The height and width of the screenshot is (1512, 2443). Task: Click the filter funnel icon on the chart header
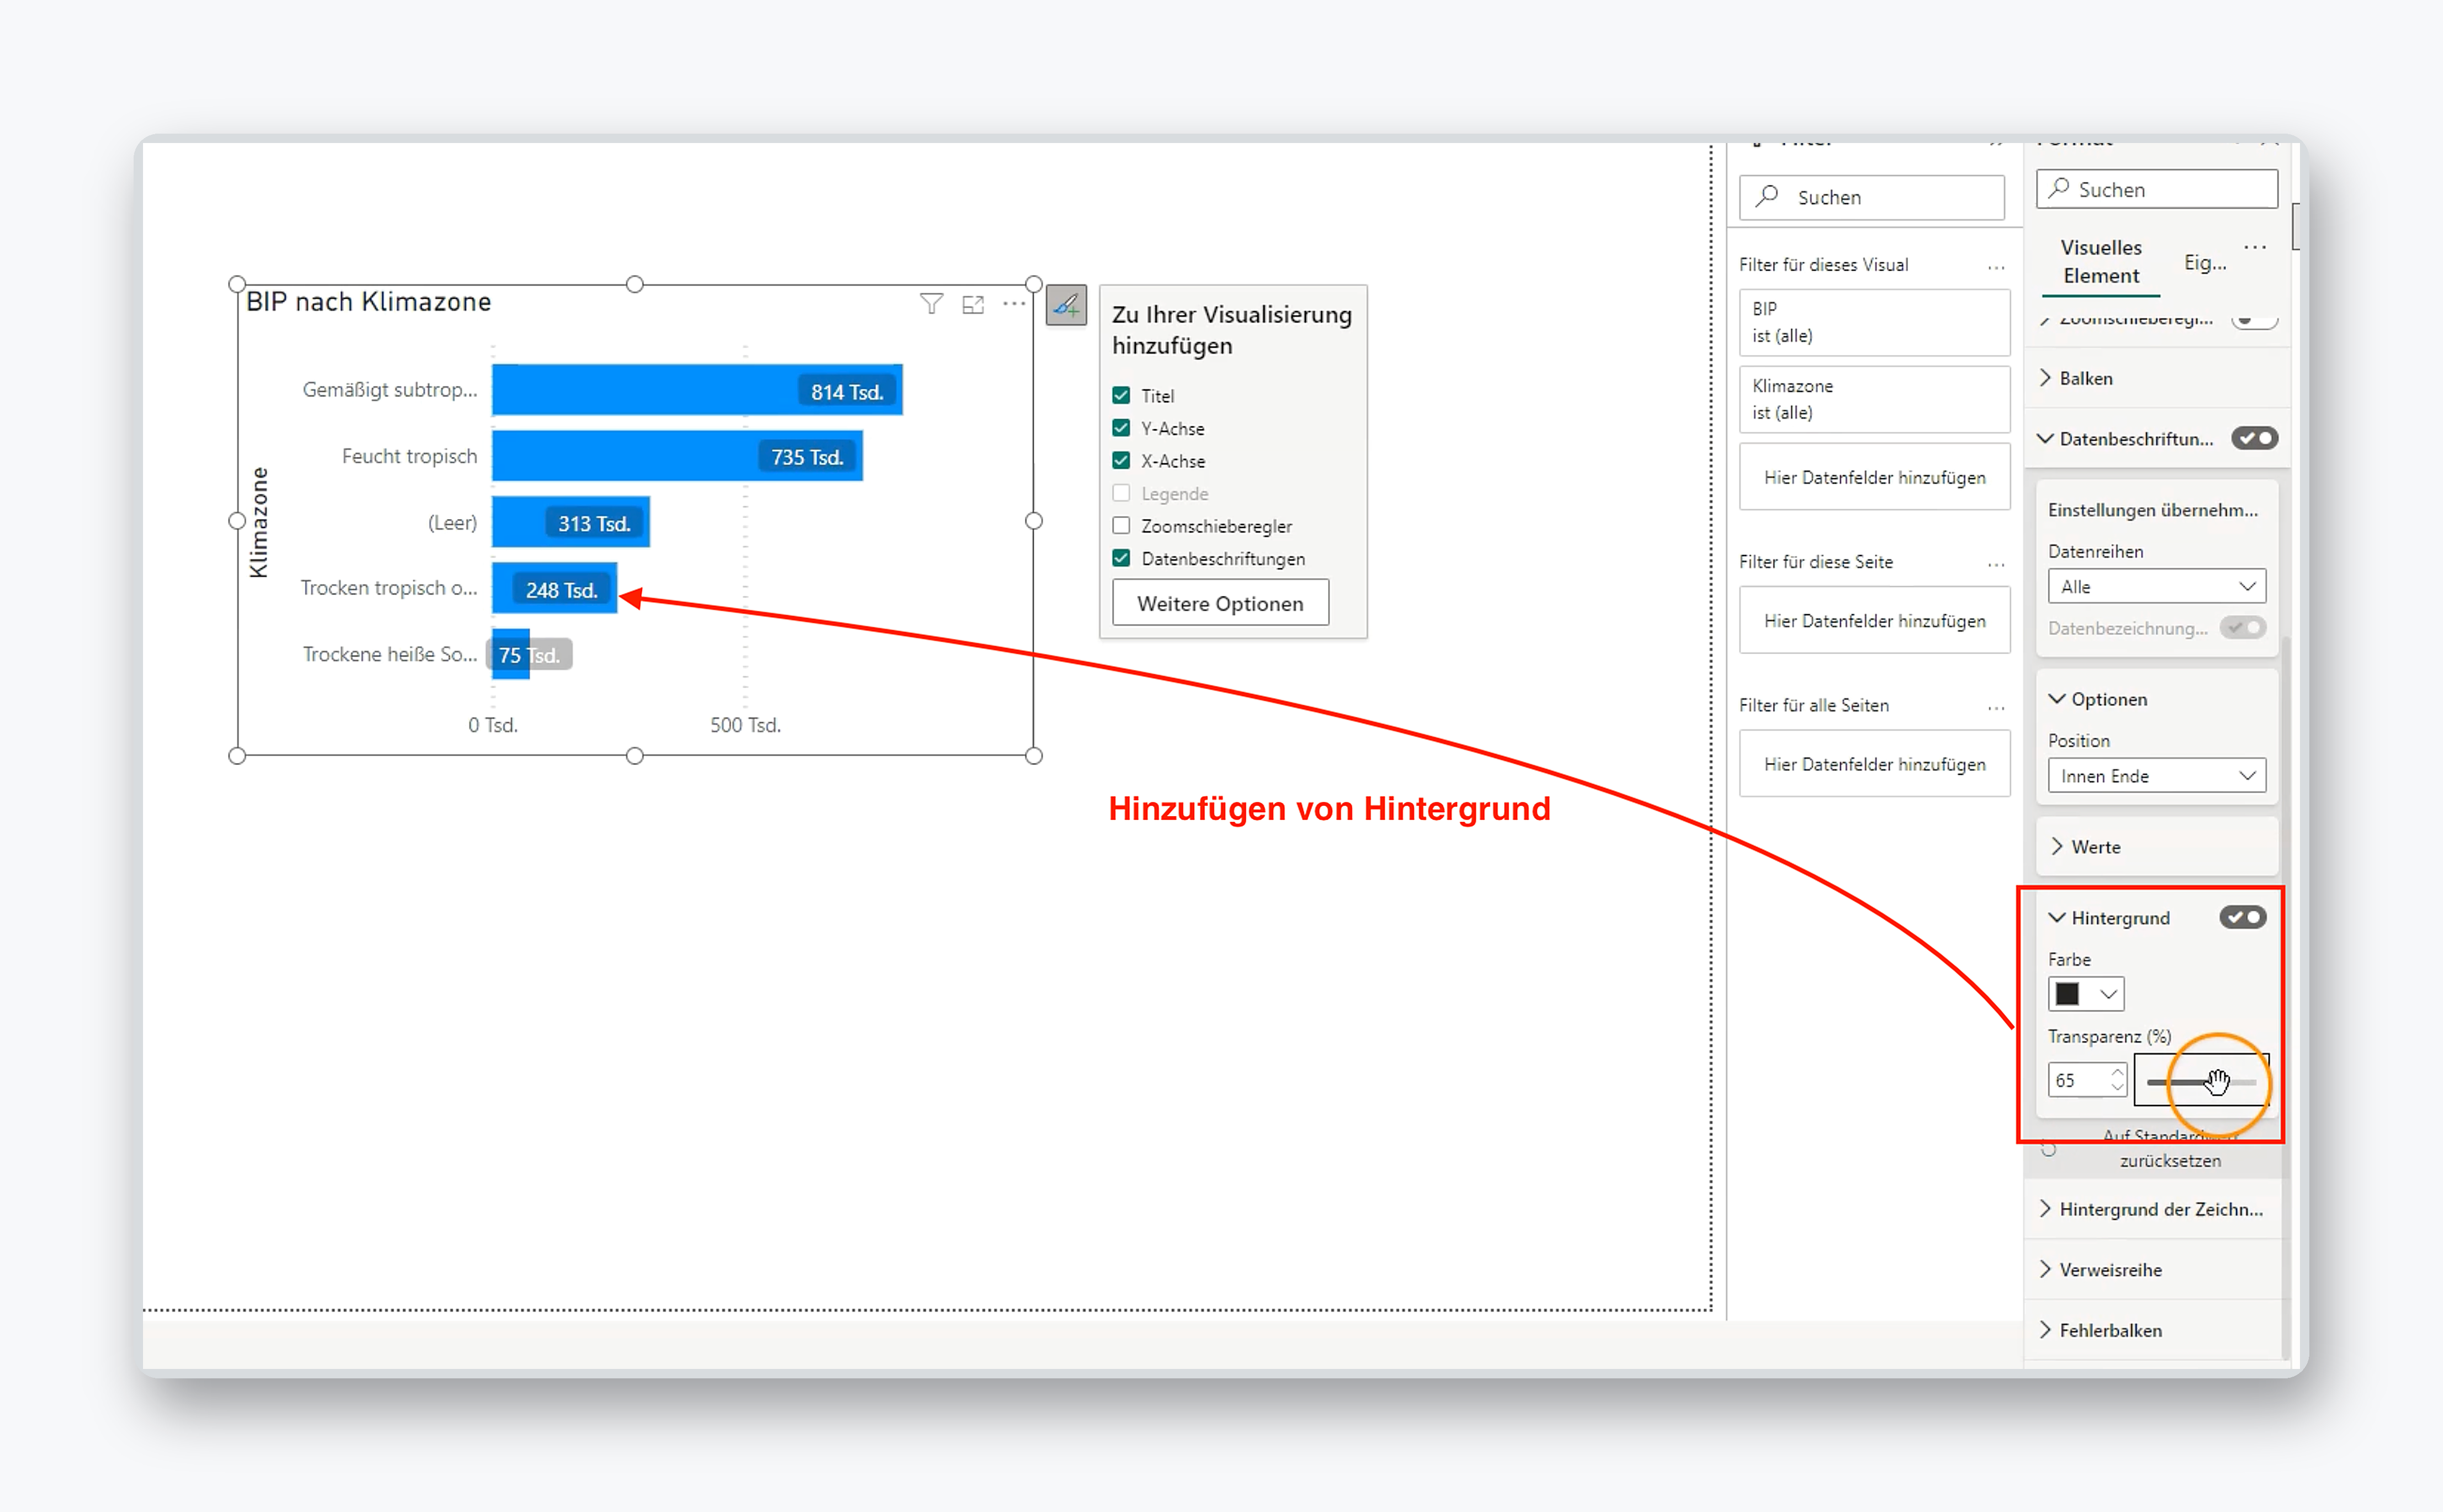coord(931,303)
